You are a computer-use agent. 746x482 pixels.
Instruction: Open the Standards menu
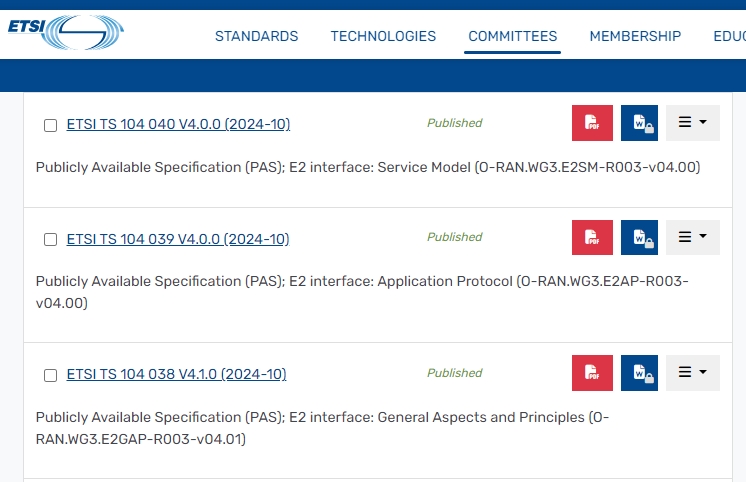click(x=256, y=36)
